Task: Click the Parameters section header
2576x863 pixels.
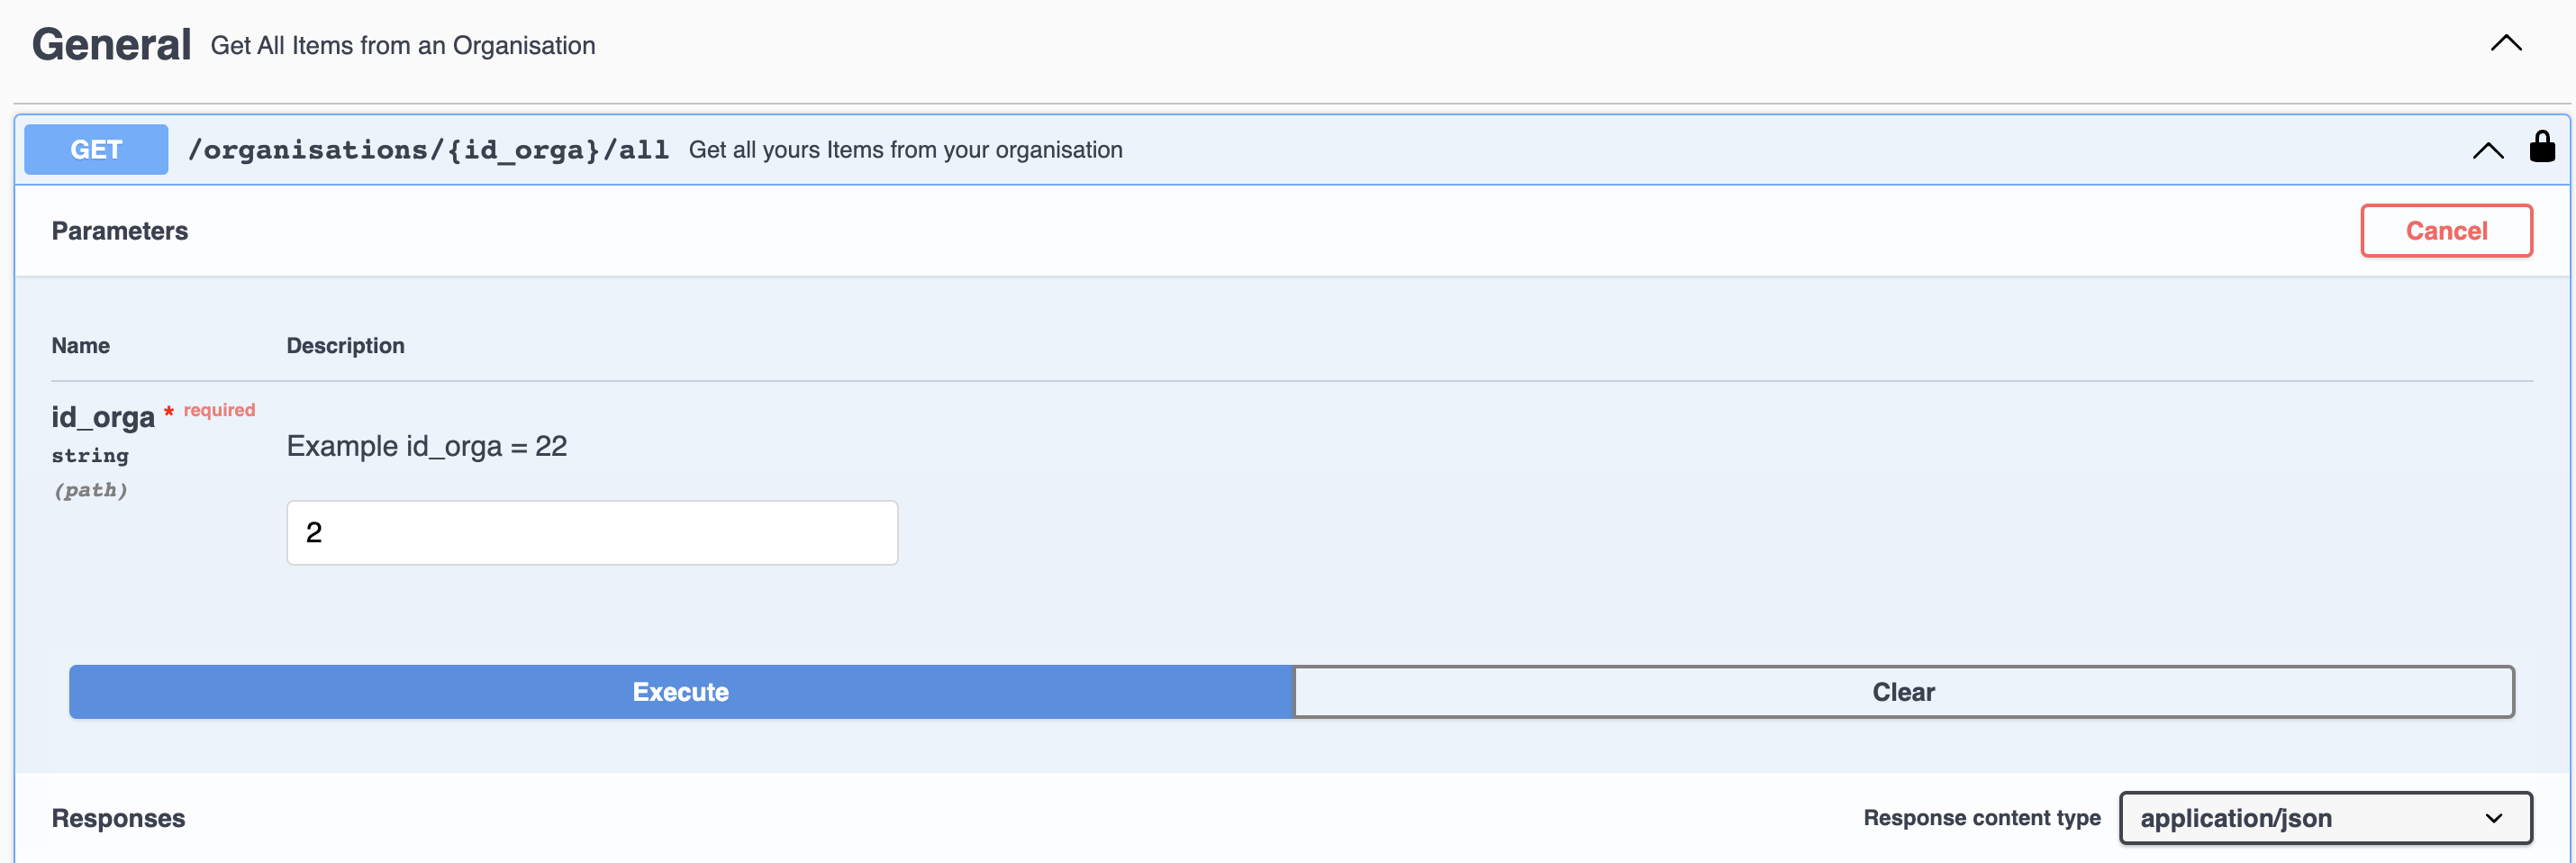Action: coord(120,231)
